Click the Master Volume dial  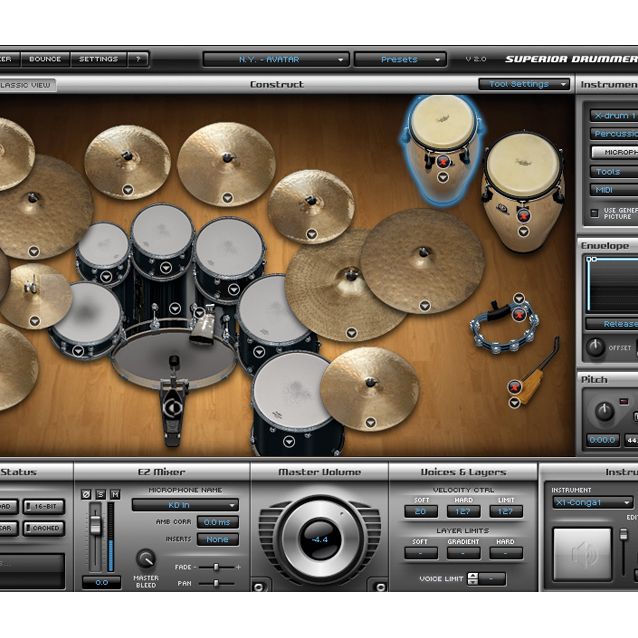tap(319, 540)
